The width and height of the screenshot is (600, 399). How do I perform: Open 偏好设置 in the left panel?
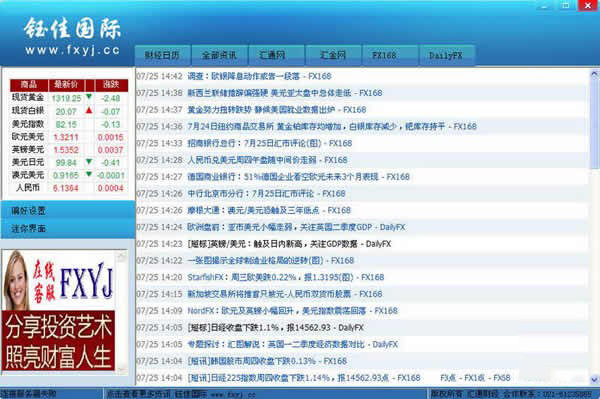(x=29, y=211)
